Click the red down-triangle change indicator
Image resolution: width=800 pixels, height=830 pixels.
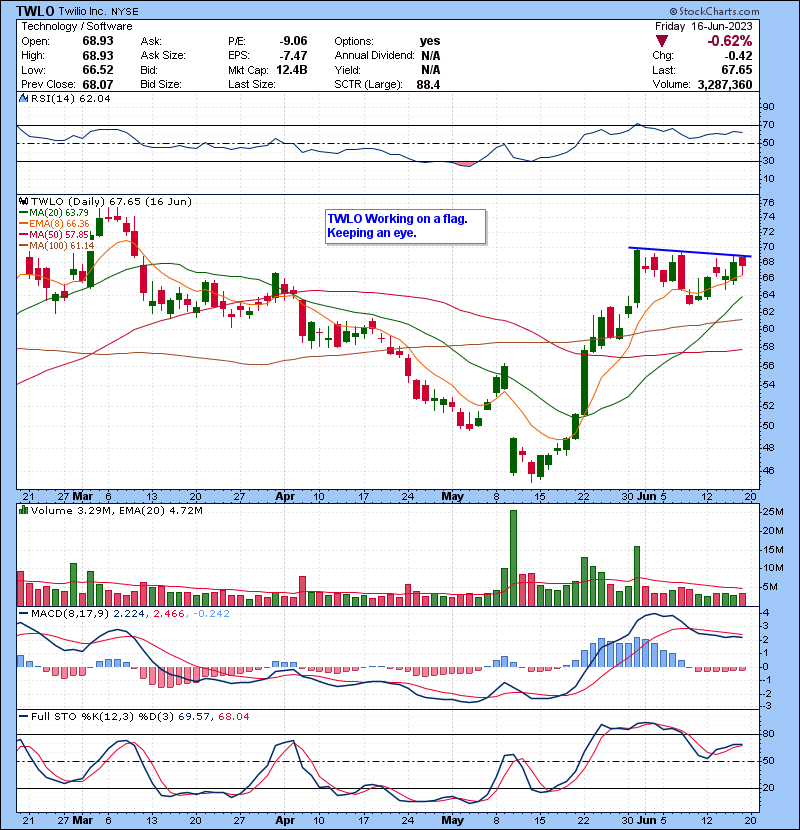point(662,41)
